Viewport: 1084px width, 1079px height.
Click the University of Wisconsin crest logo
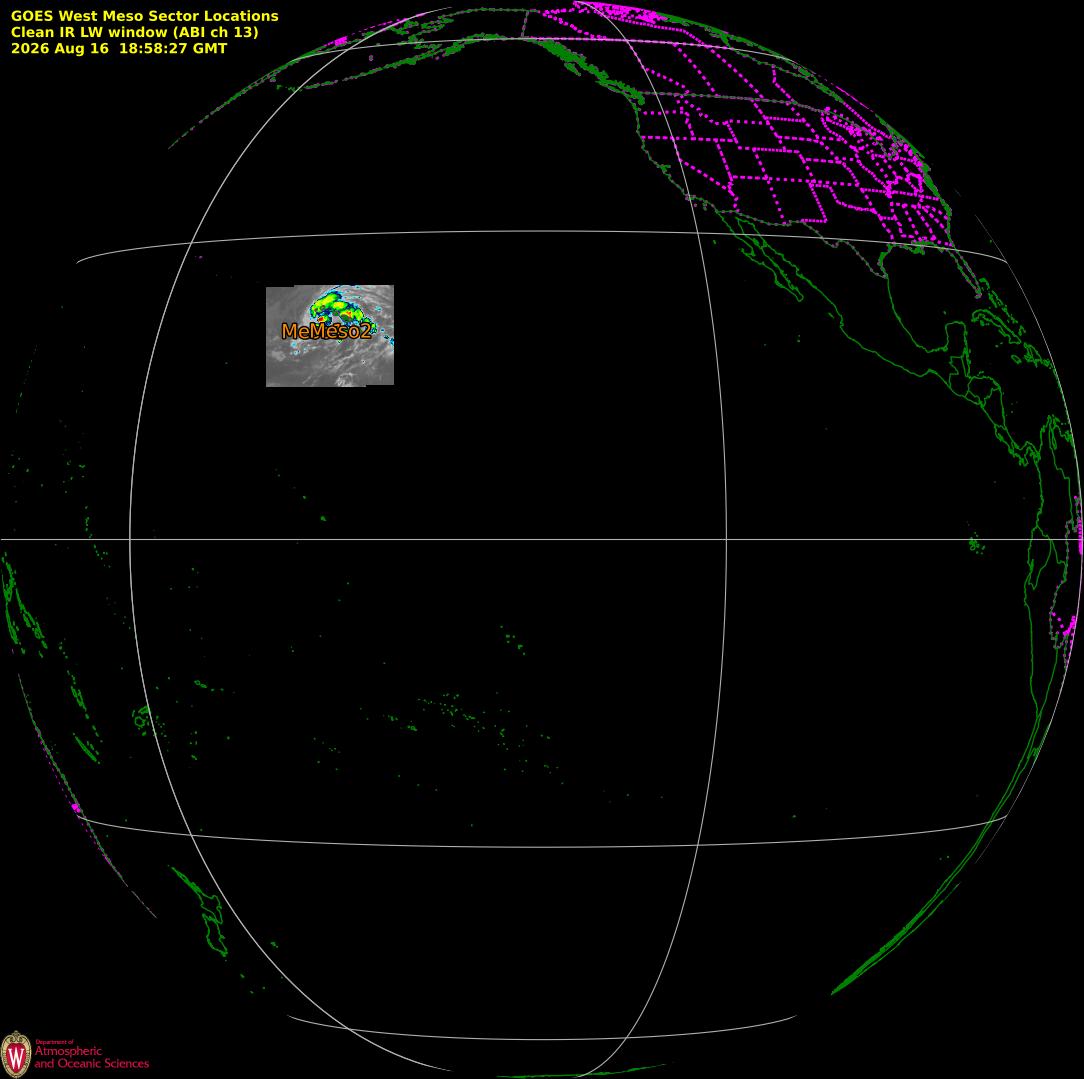point(16,1055)
